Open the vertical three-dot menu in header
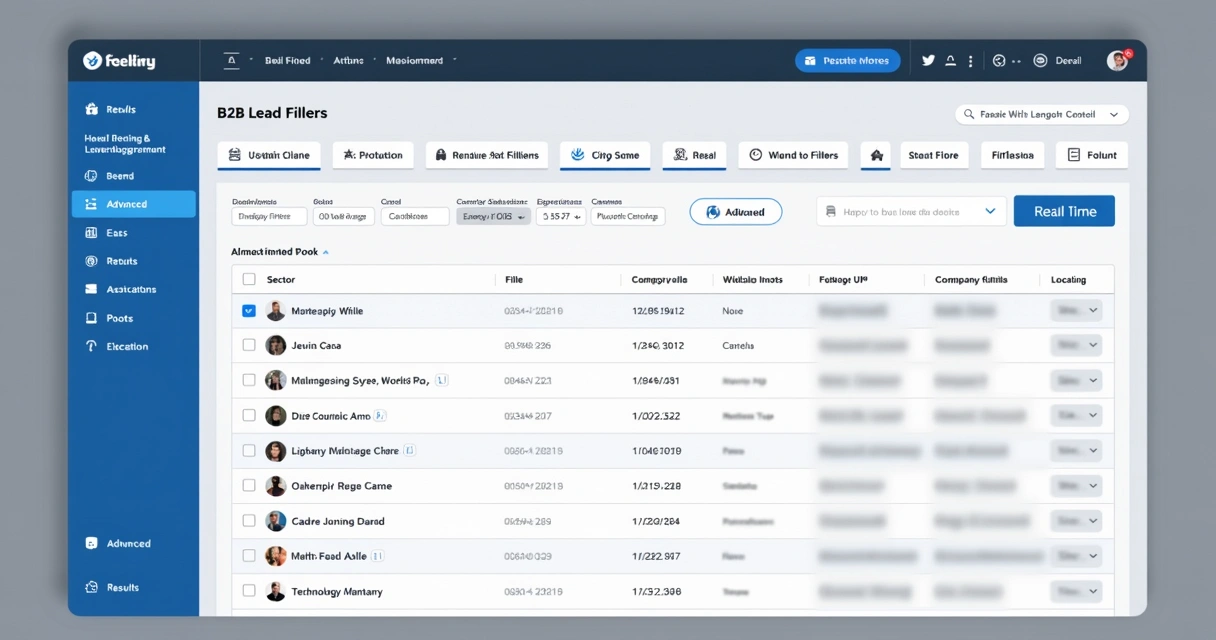The height and width of the screenshot is (640, 1216). [970, 61]
